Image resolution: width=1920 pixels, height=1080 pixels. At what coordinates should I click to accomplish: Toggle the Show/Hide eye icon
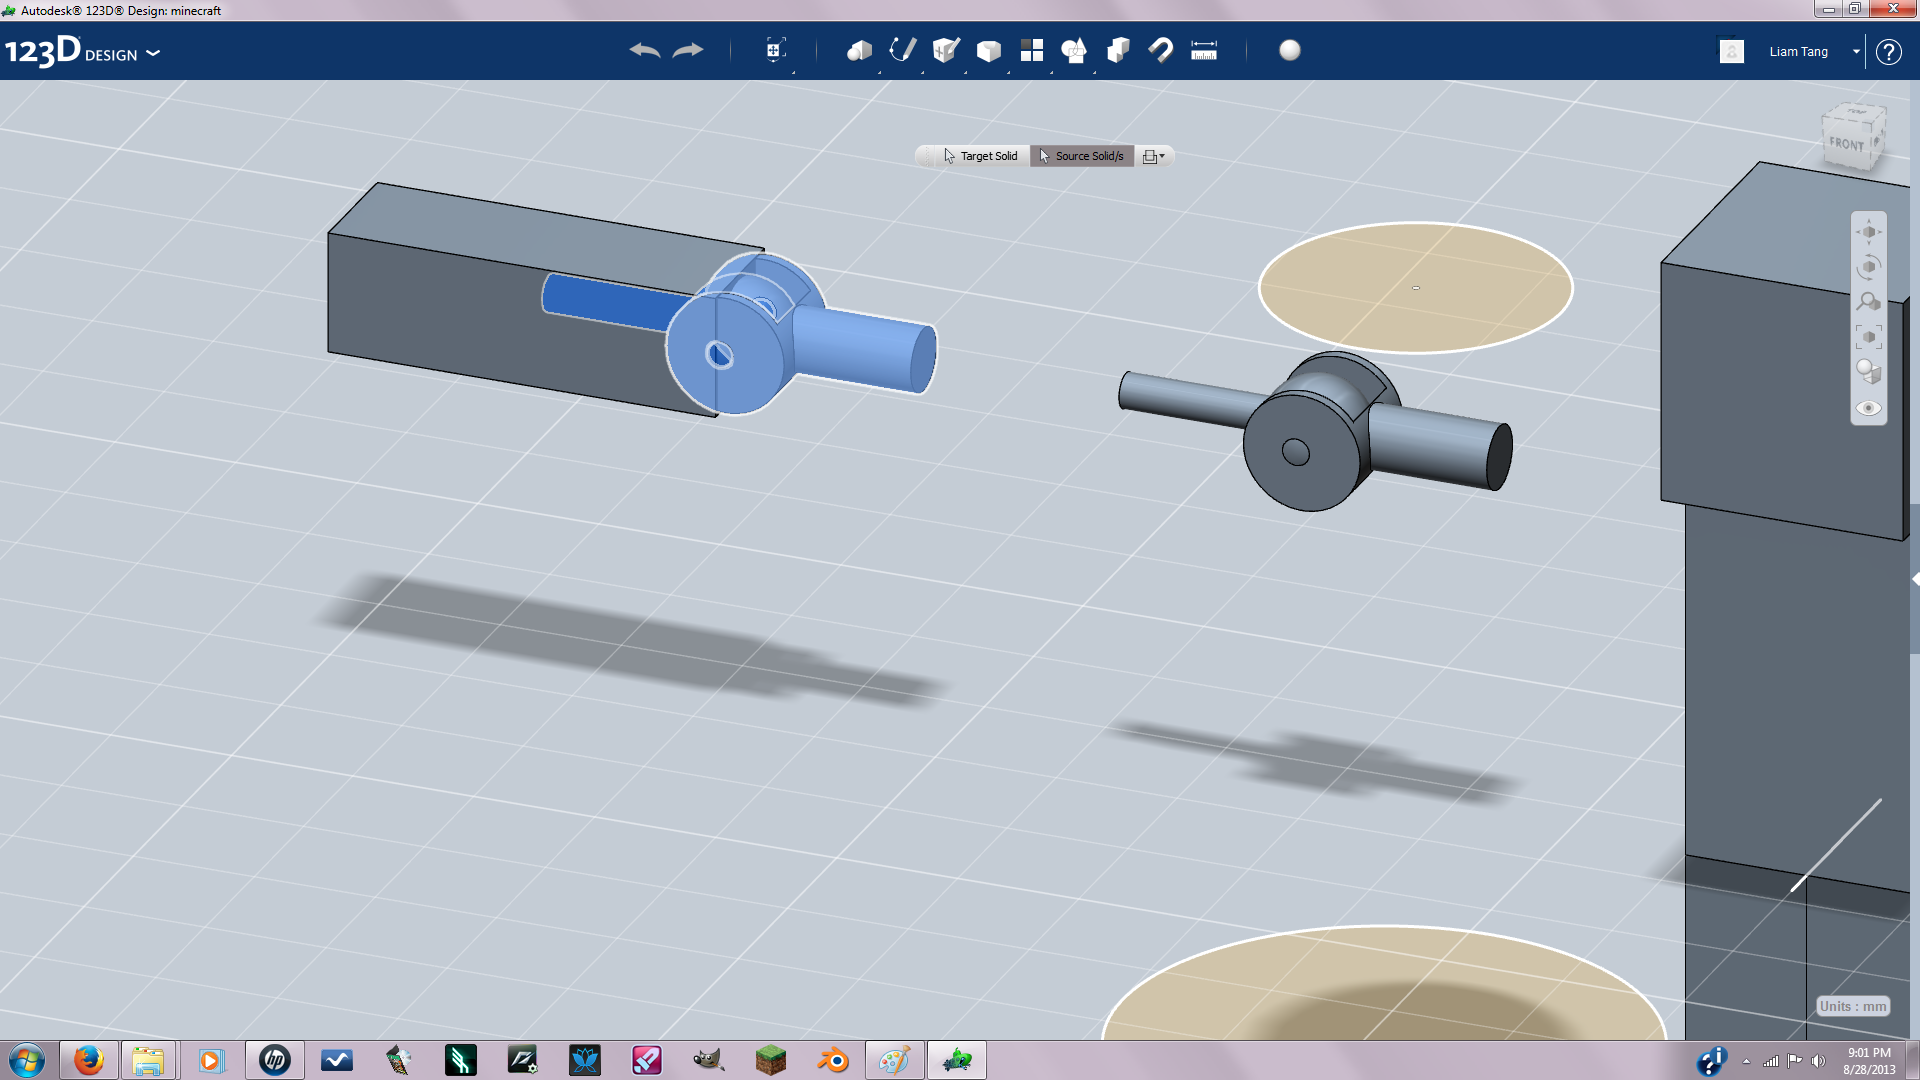click(1869, 408)
